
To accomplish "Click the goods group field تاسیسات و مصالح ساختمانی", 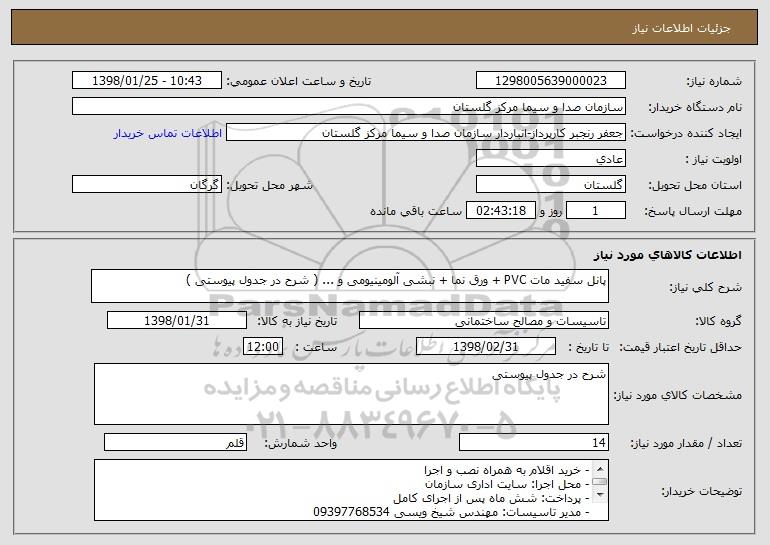I will [484, 321].
